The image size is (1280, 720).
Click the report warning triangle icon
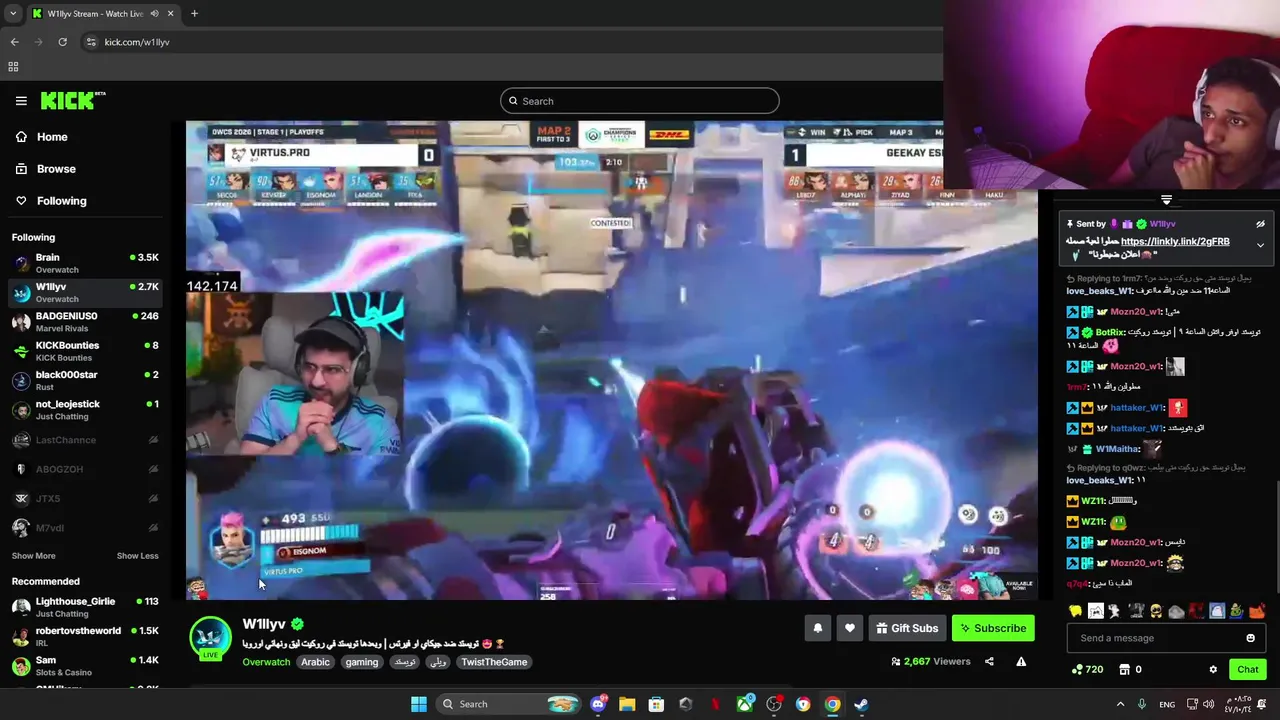point(1021,661)
